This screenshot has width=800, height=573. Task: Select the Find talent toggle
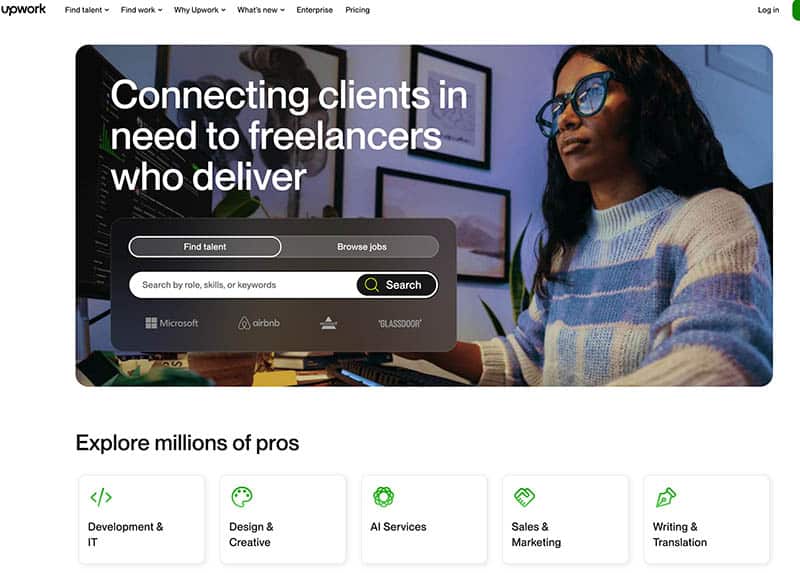205,246
